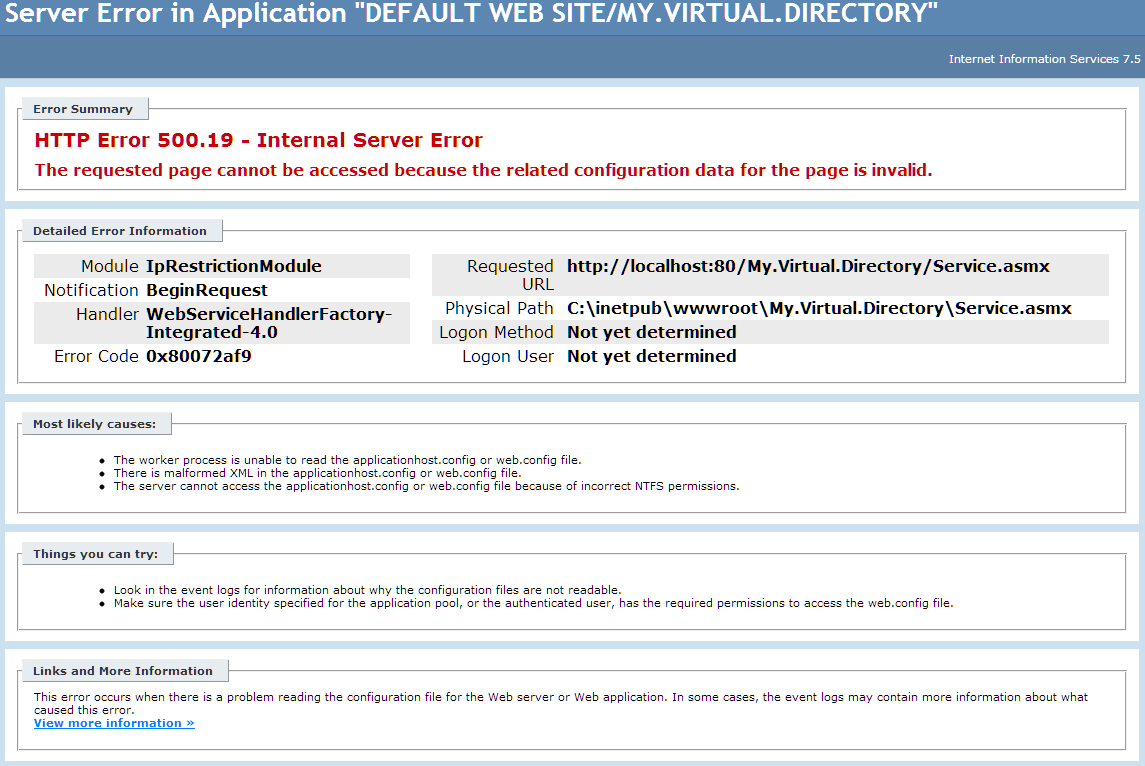Click the Requested URL value
Screen dimensions: 1145x766
pyautogui.click(x=807, y=266)
